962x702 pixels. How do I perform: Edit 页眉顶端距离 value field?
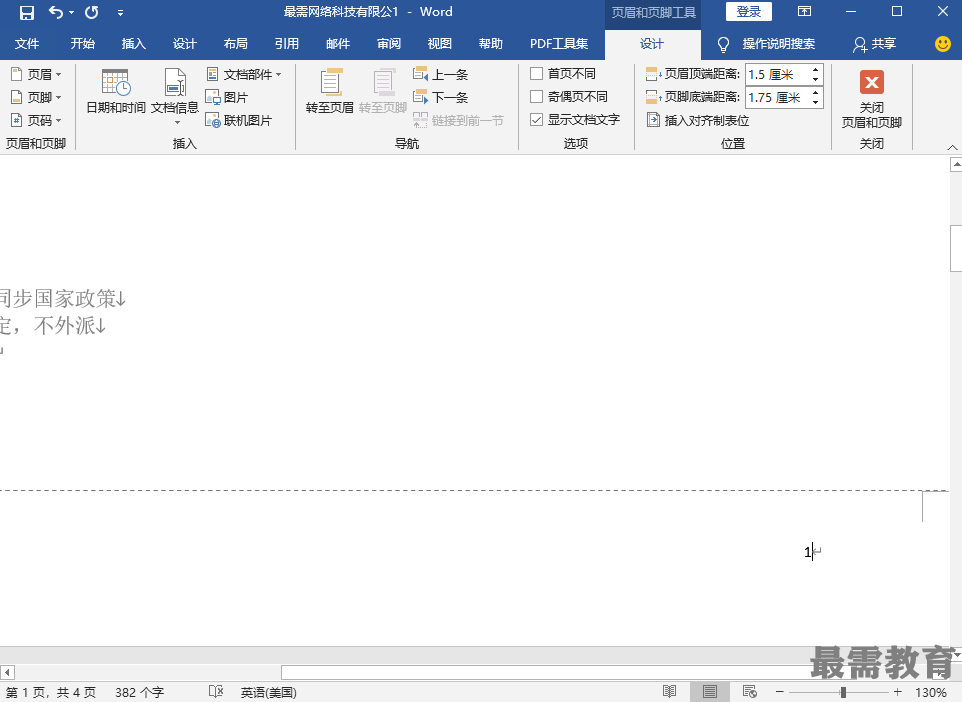[777, 75]
